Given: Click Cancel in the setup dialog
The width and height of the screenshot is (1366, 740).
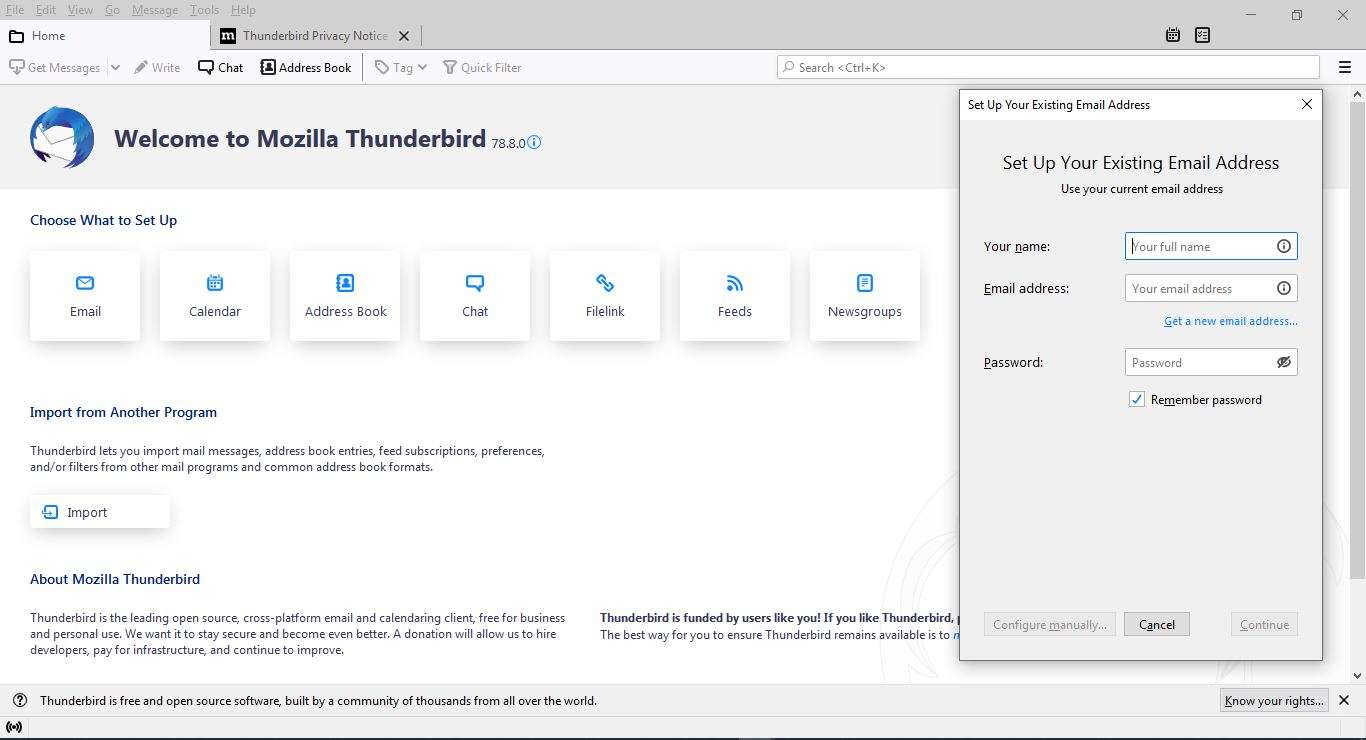Looking at the screenshot, I should pyautogui.click(x=1157, y=624).
